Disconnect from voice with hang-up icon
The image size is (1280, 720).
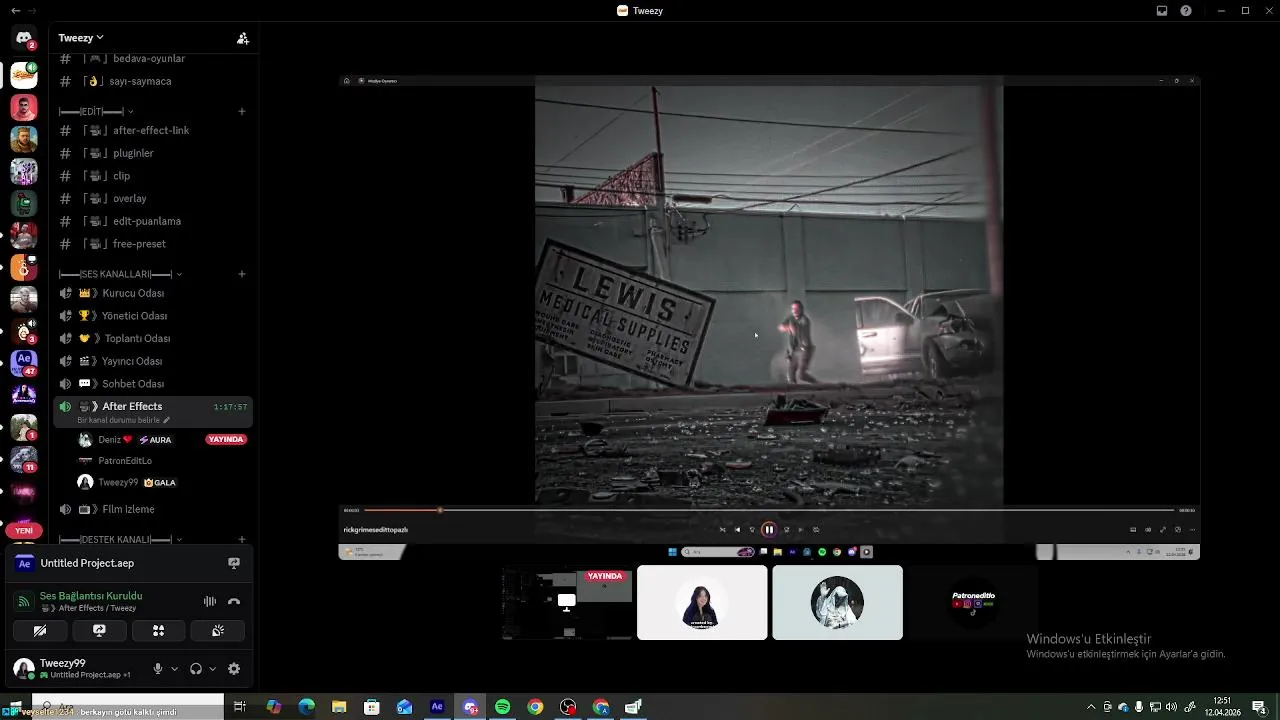234,602
